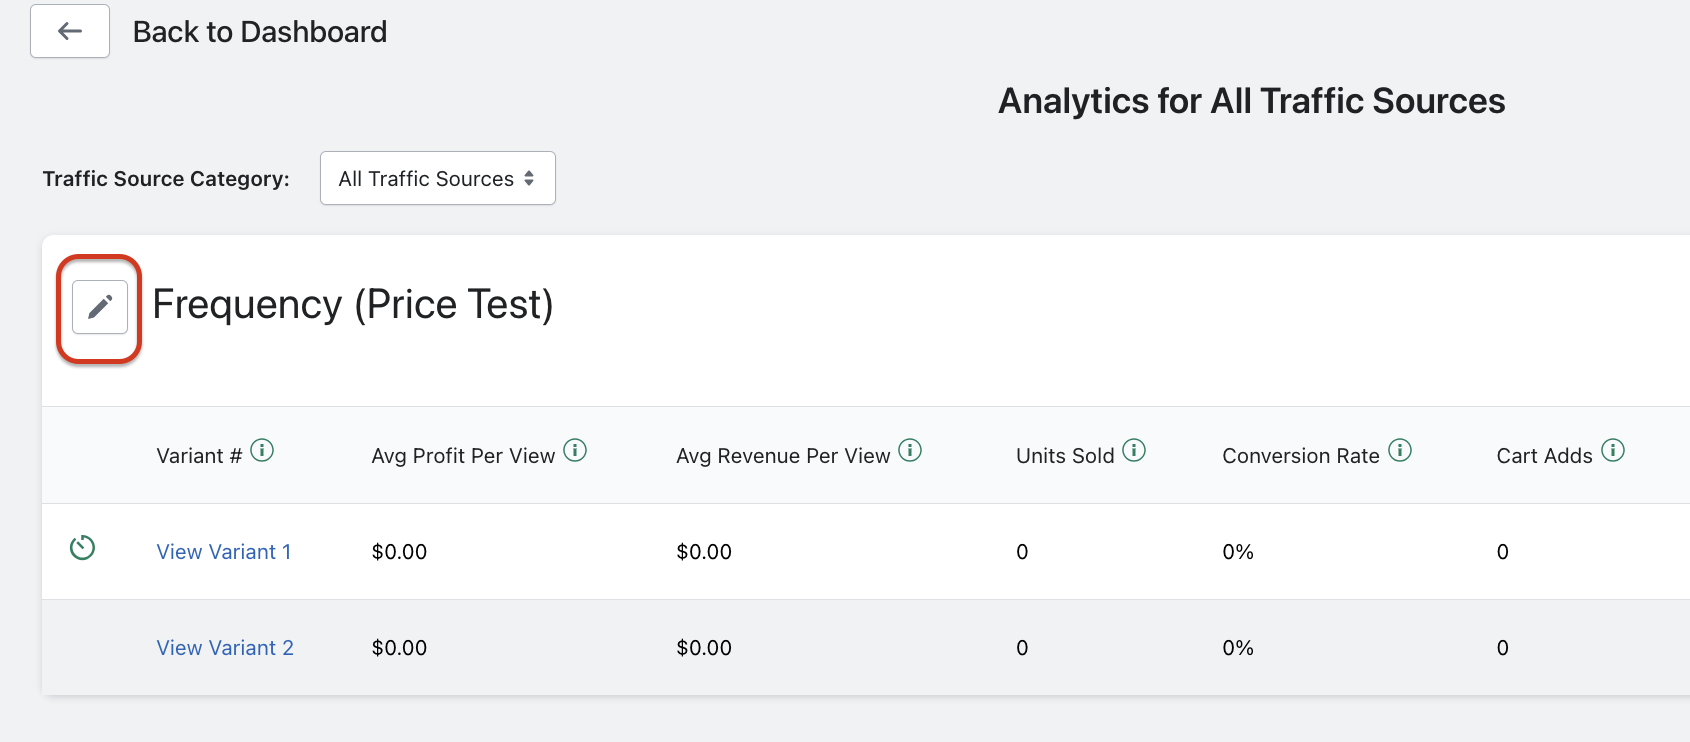The image size is (1690, 742).
Task: Open the View Variant 1 link
Action: tap(224, 552)
